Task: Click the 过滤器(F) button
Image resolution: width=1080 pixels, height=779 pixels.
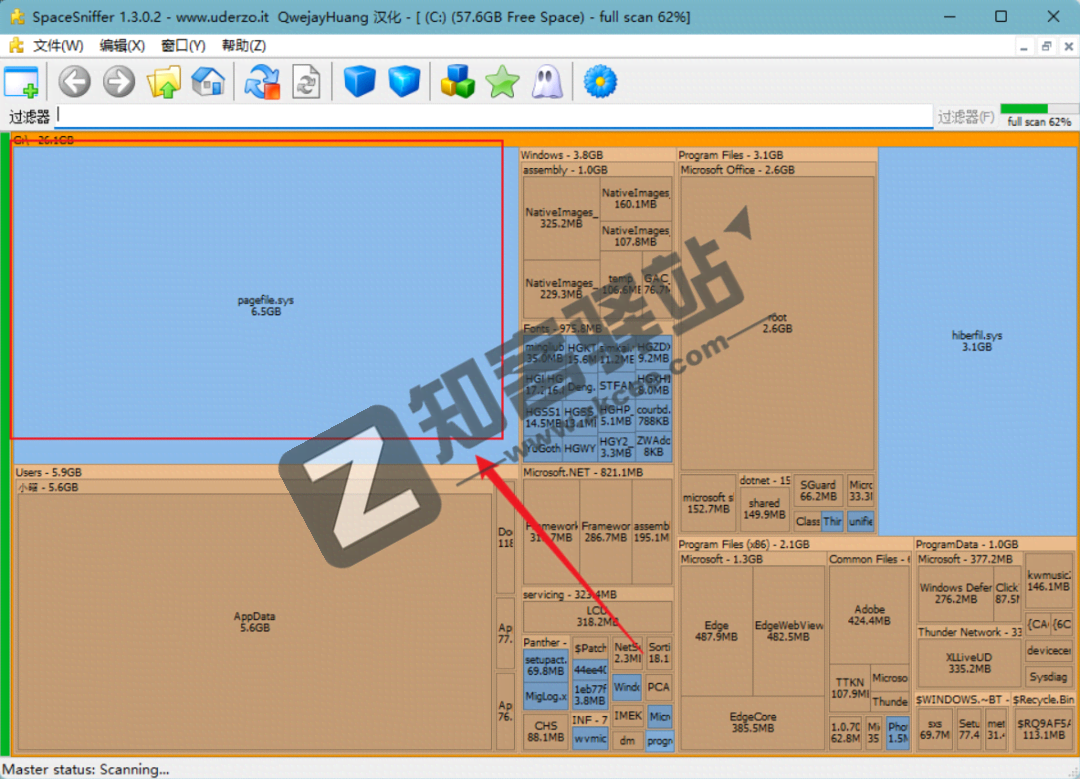Action: 965,117
